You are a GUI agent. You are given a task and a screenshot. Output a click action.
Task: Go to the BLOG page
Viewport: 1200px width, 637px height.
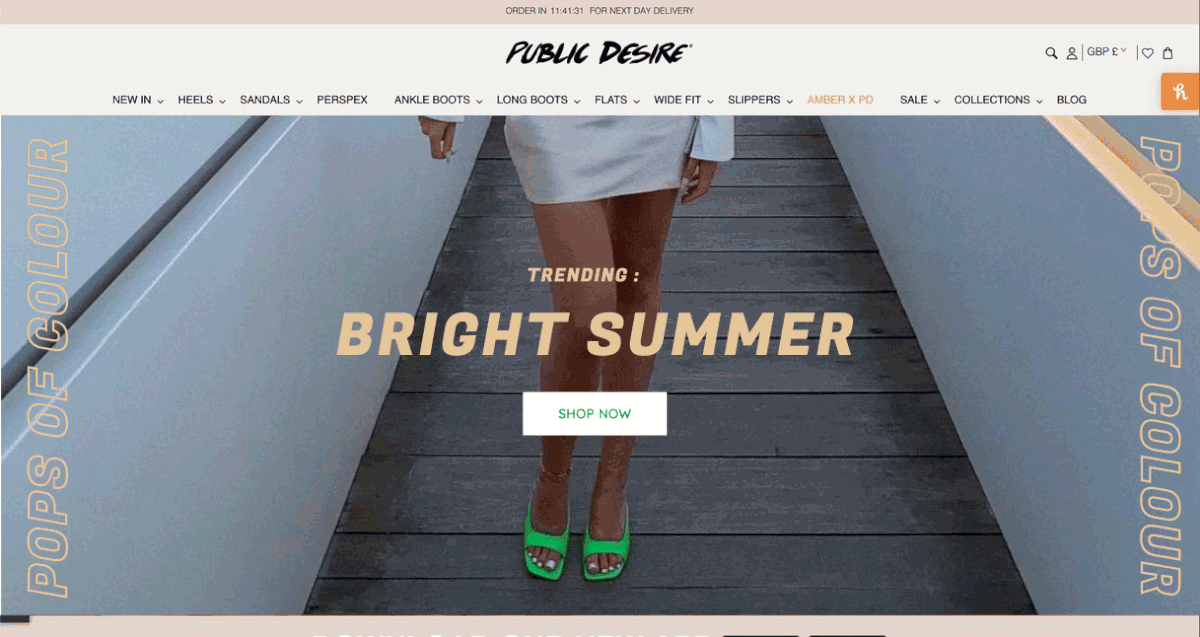1071,100
